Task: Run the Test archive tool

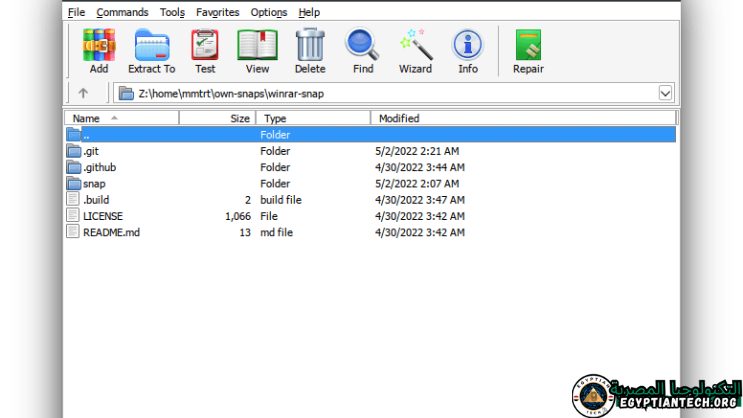Action: click(x=205, y=46)
